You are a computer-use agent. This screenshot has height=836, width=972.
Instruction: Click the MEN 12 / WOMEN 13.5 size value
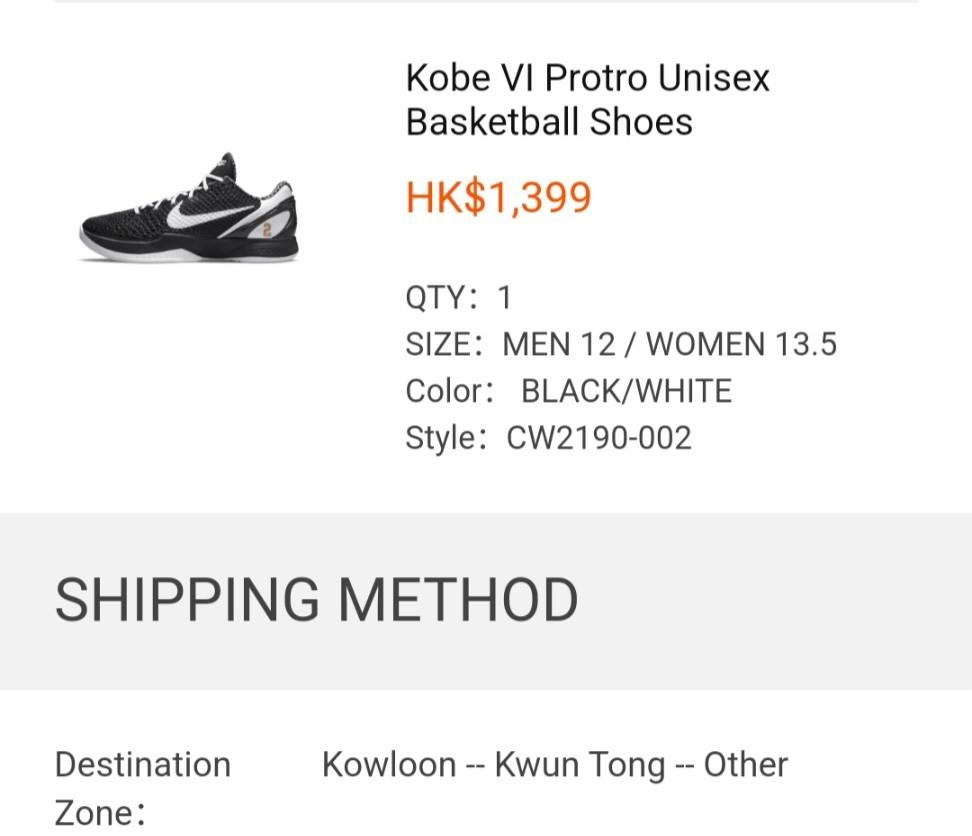[x=669, y=344]
